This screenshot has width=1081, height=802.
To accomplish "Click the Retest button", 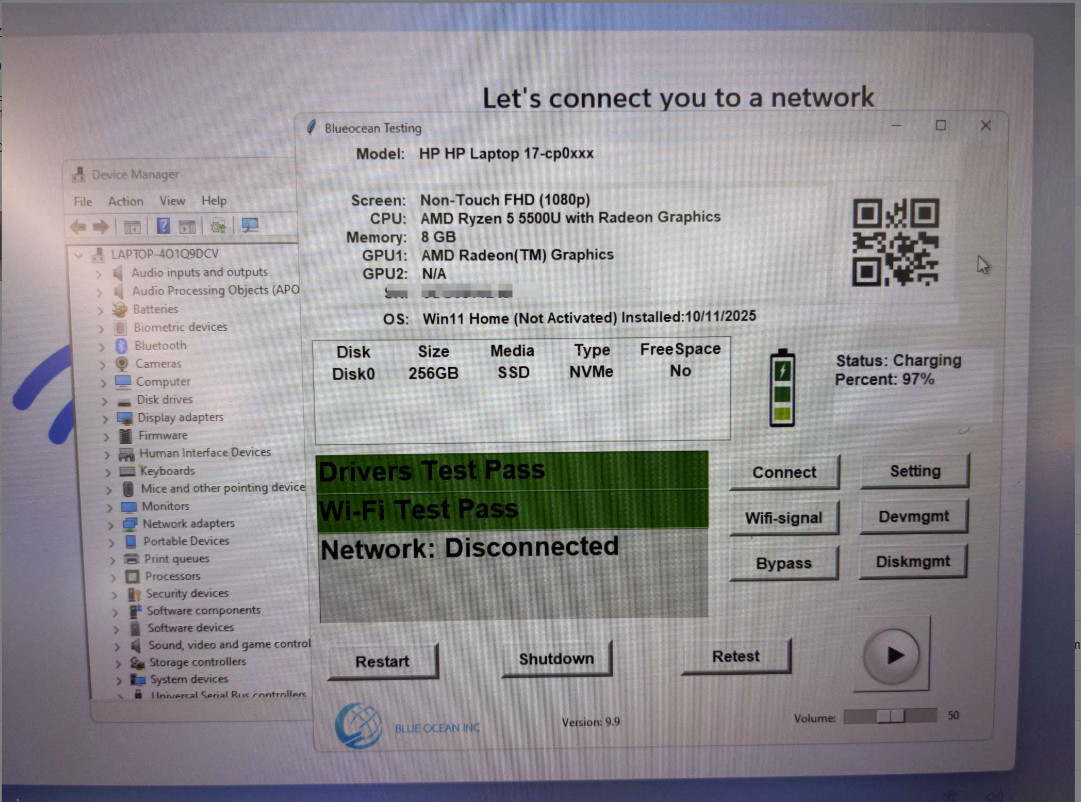I will (736, 656).
